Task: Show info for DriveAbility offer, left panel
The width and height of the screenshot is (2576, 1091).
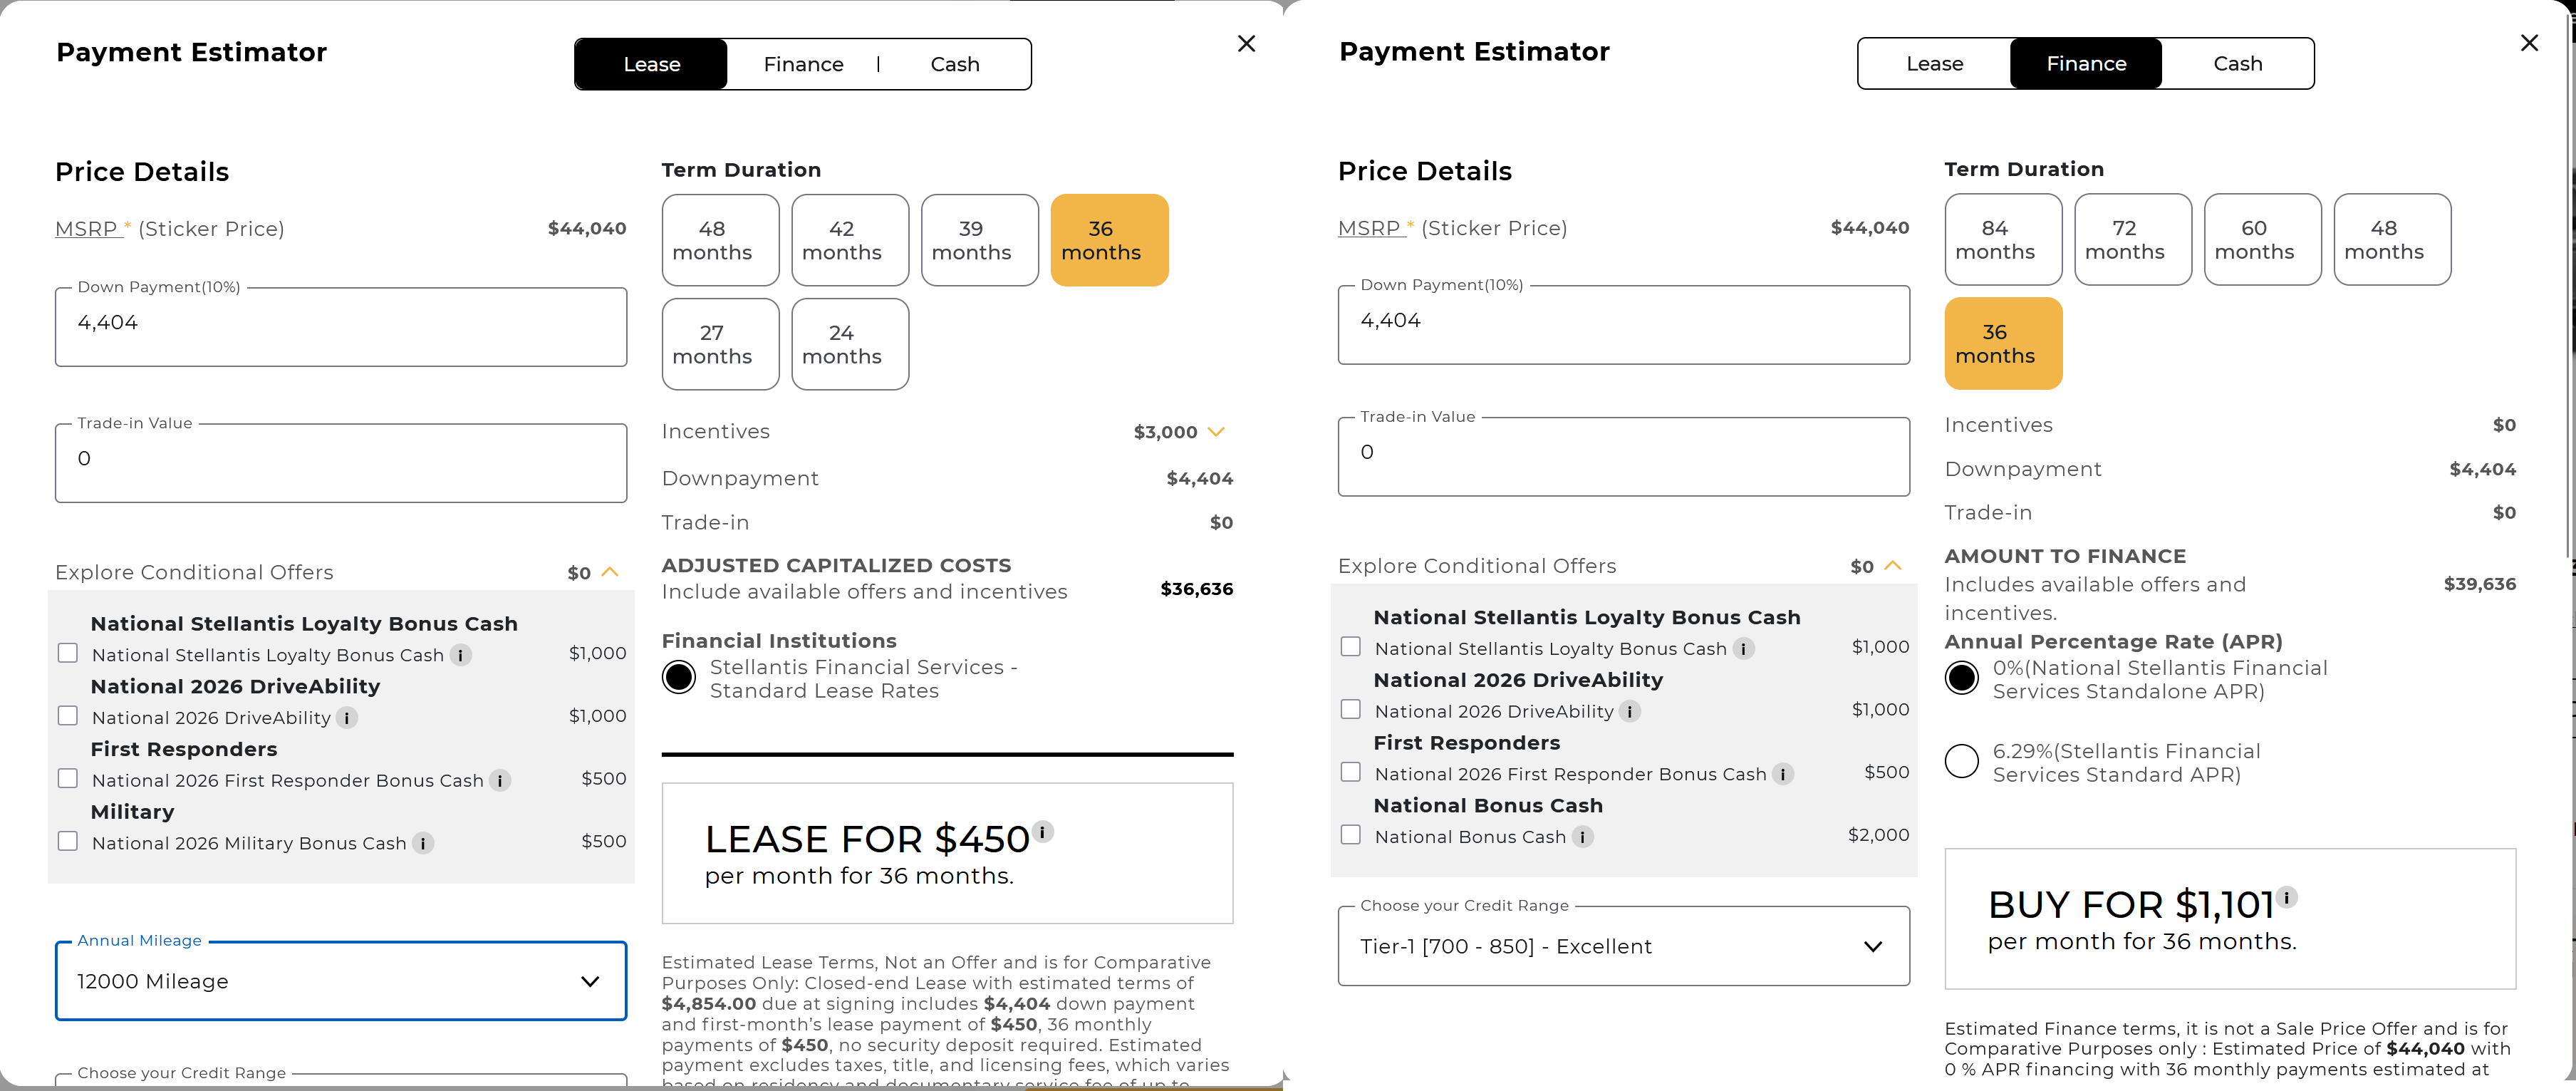Action: (x=347, y=718)
